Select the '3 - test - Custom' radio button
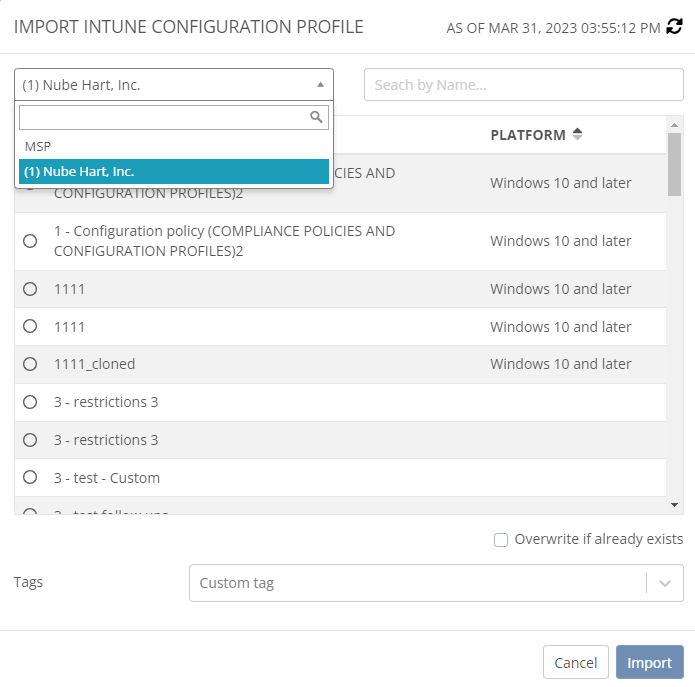 click(x=30, y=477)
